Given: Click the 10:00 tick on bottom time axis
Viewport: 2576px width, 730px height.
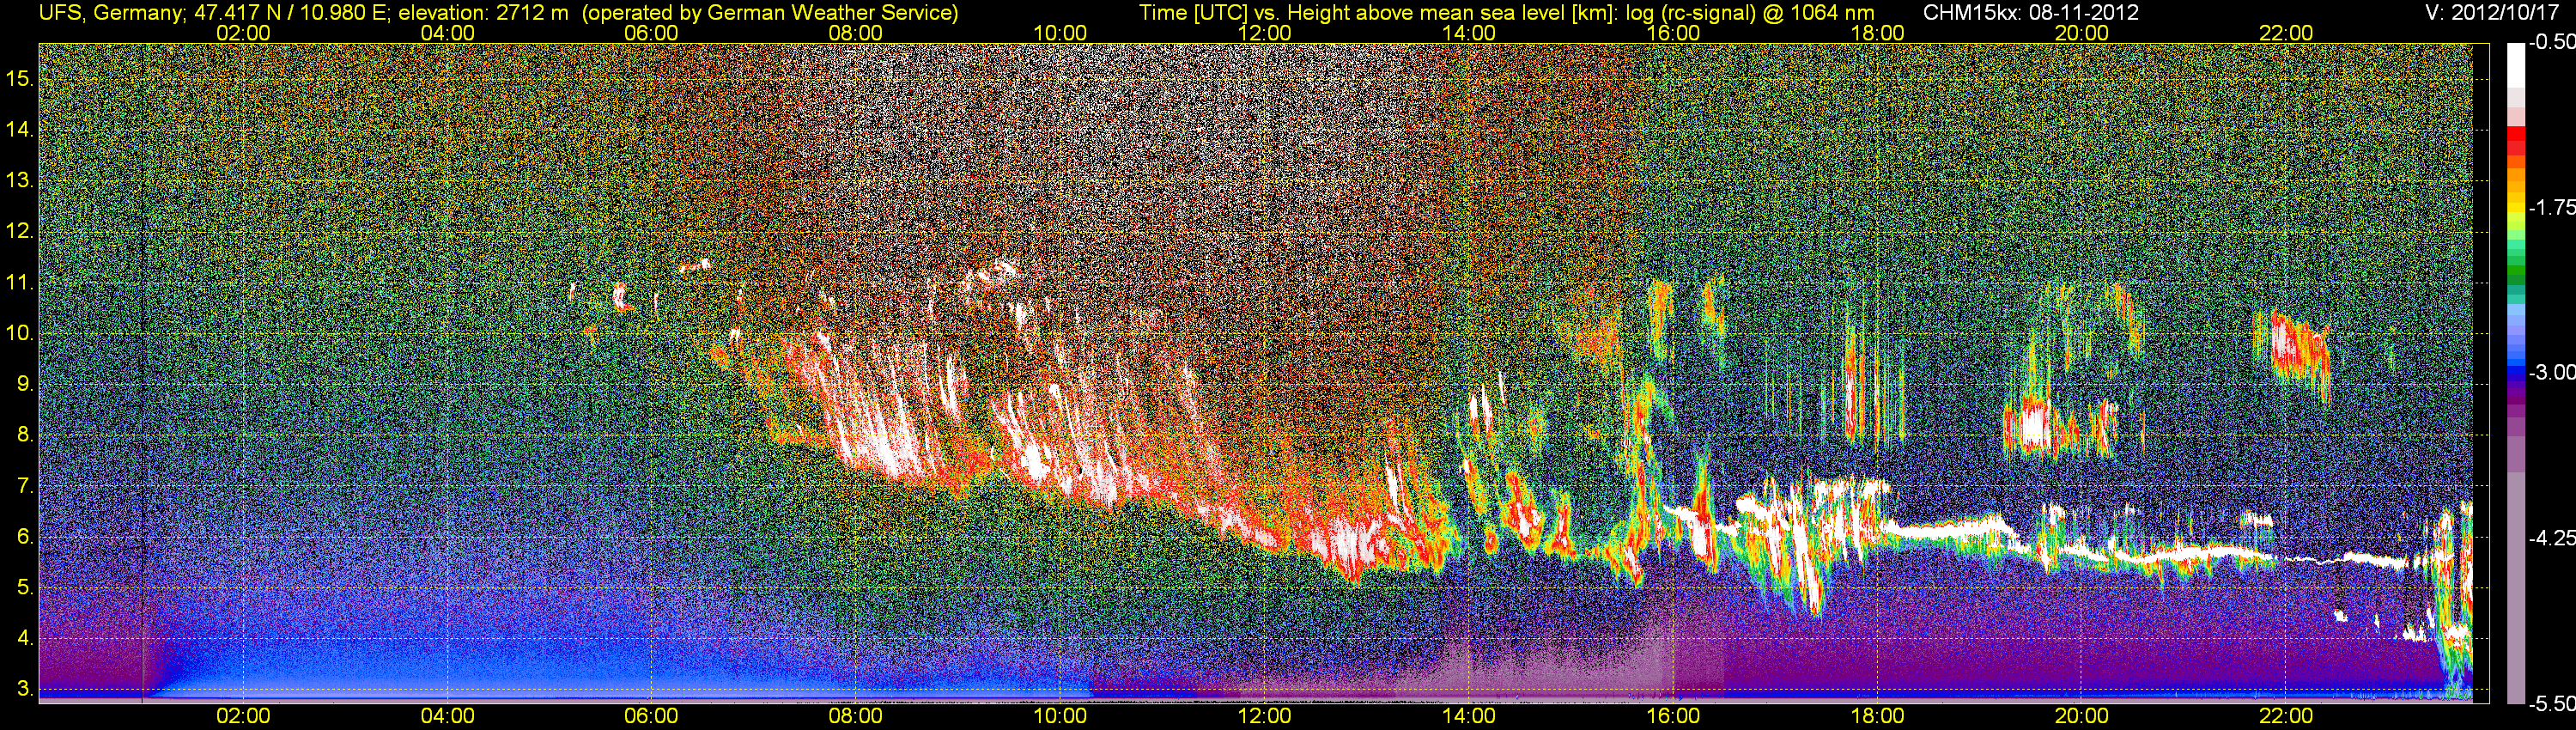Looking at the screenshot, I should [x=1060, y=716].
